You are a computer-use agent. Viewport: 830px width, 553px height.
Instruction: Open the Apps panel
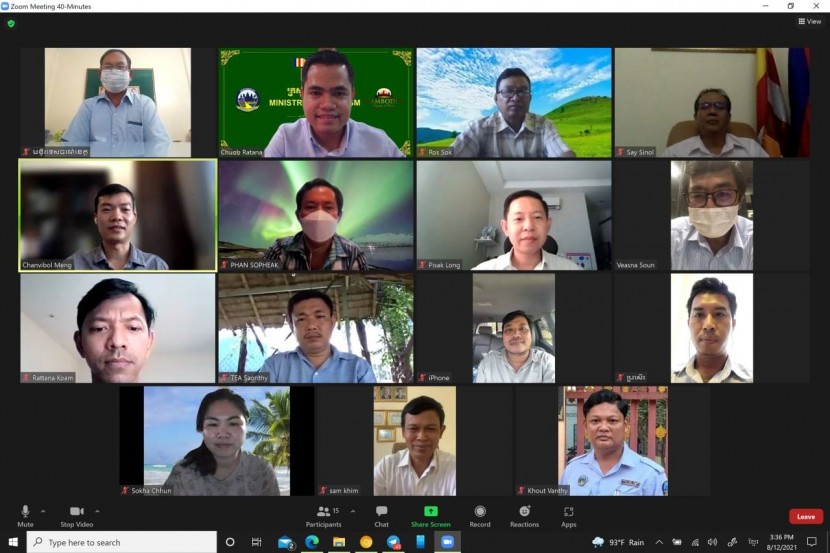(x=568, y=512)
